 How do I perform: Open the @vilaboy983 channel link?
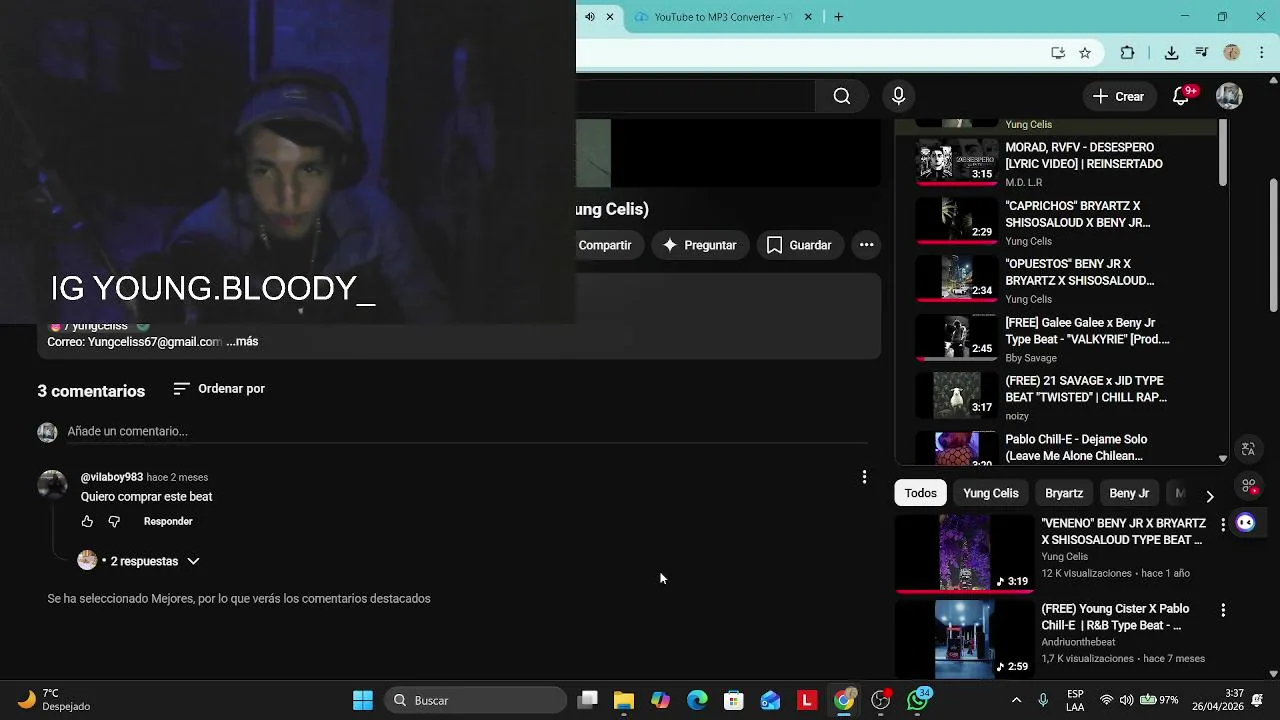coord(112,477)
